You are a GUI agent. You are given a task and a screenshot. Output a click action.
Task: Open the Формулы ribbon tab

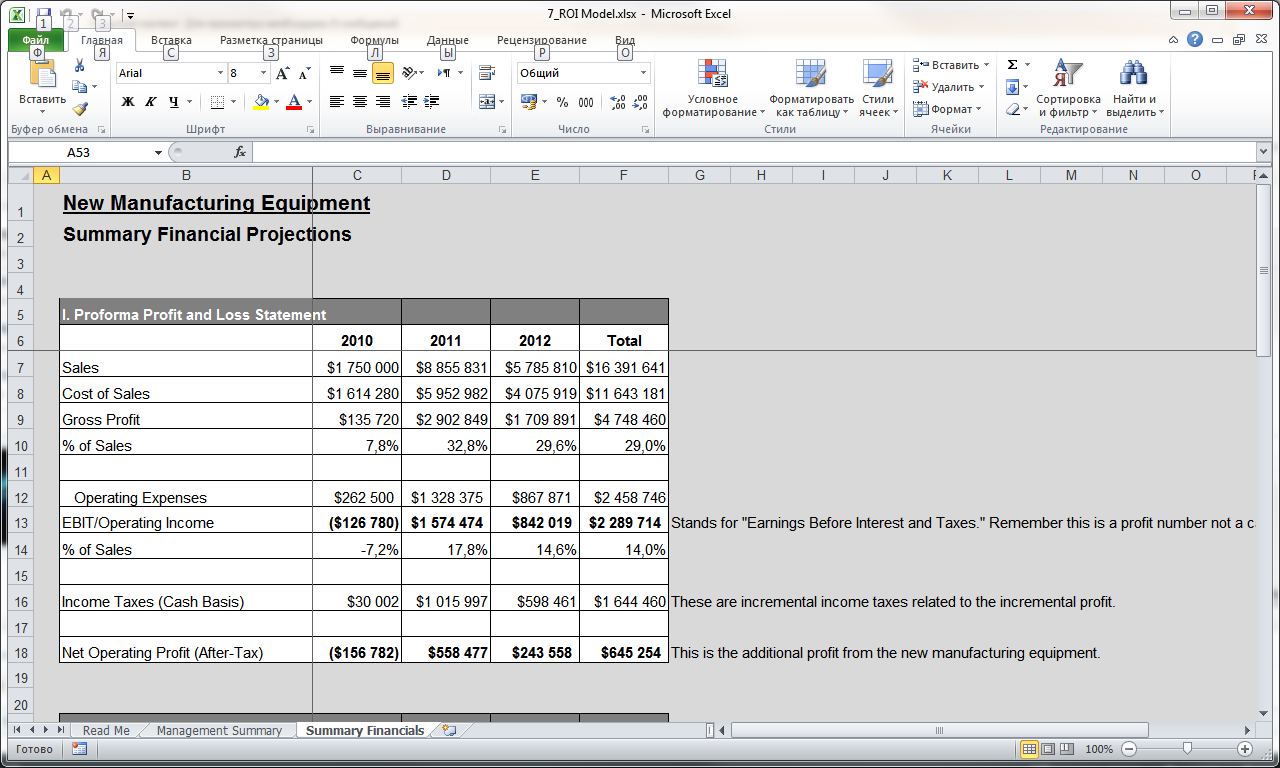point(374,40)
